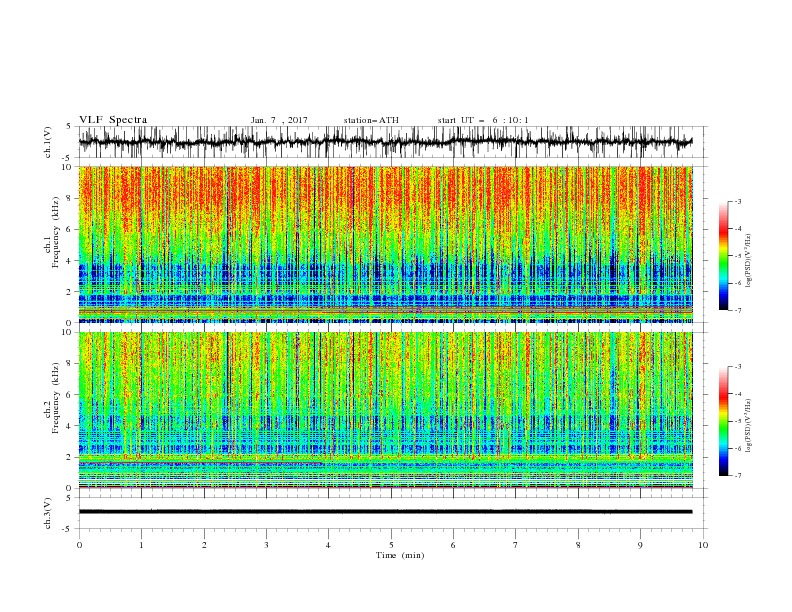
Task: Click the "ch.1(V)" waveform axis label
Action: click(x=48, y=142)
